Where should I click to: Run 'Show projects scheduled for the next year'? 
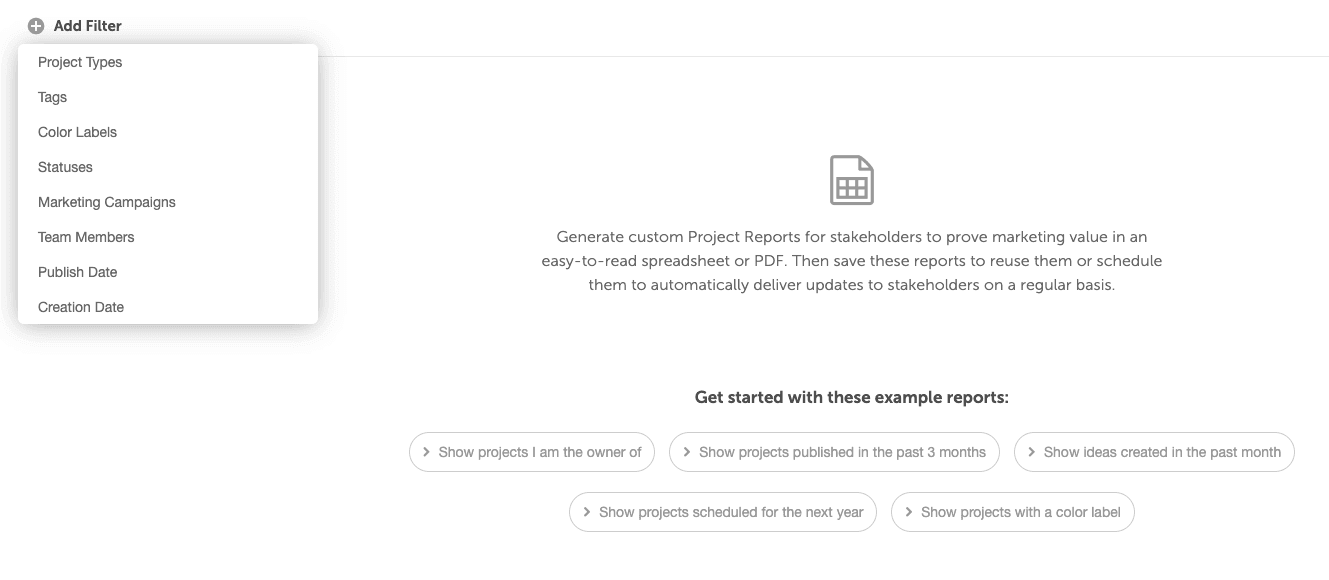pyautogui.click(x=723, y=512)
